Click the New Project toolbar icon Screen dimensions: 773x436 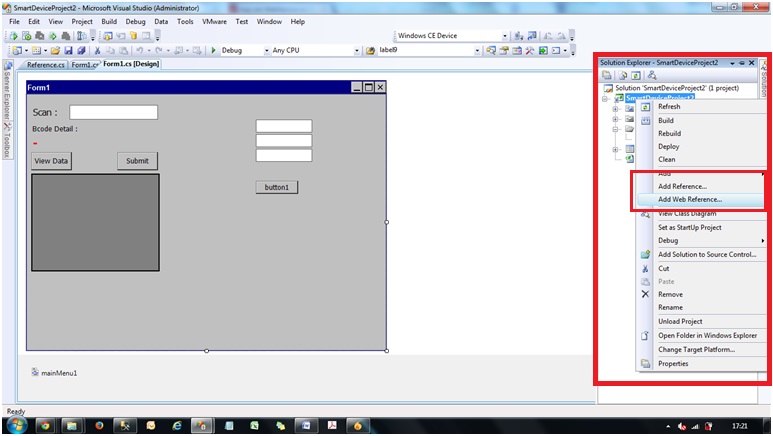click(x=17, y=50)
